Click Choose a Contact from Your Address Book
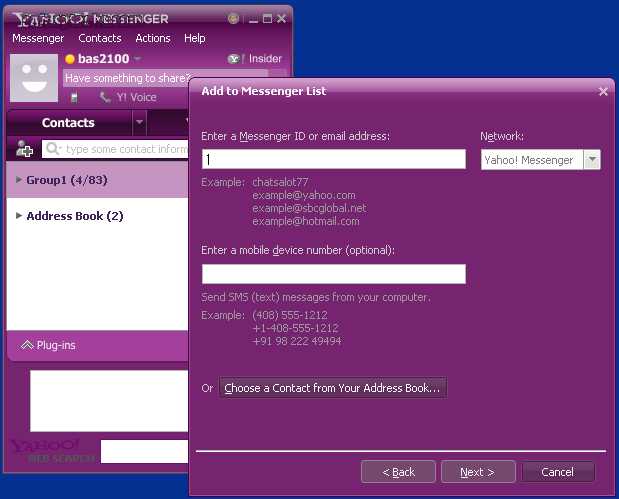 tap(333, 388)
